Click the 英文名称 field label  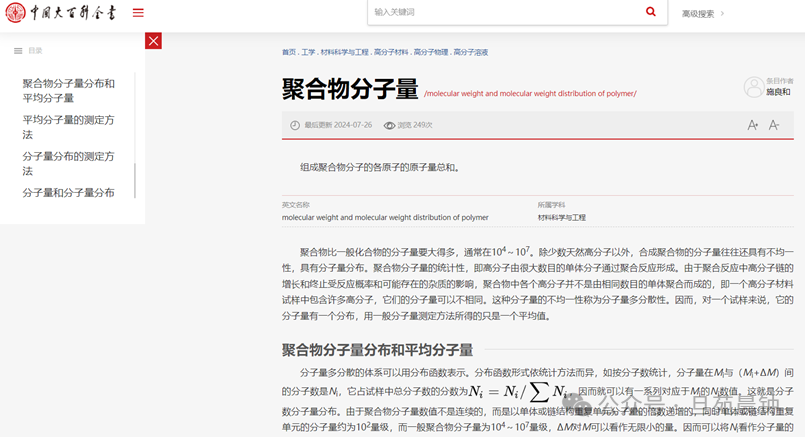pyautogui.click(x=296, y=205)
